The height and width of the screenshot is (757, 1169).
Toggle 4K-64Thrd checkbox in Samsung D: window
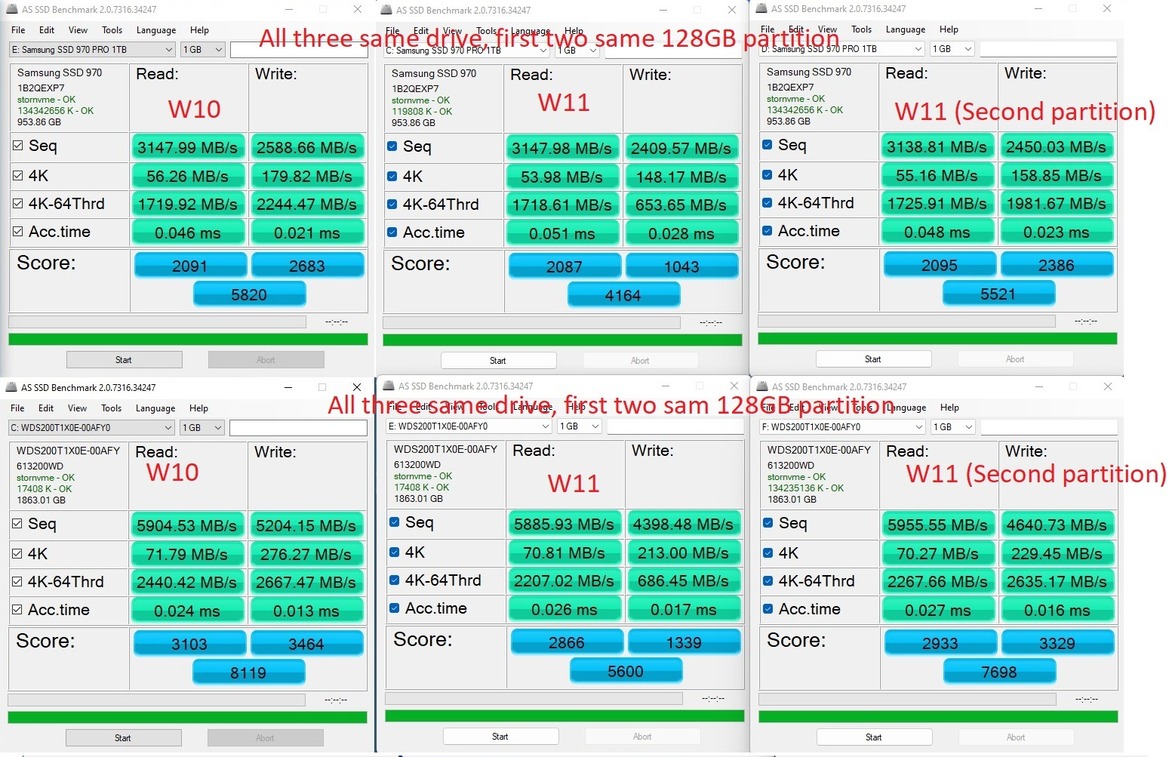pos(767,202)
